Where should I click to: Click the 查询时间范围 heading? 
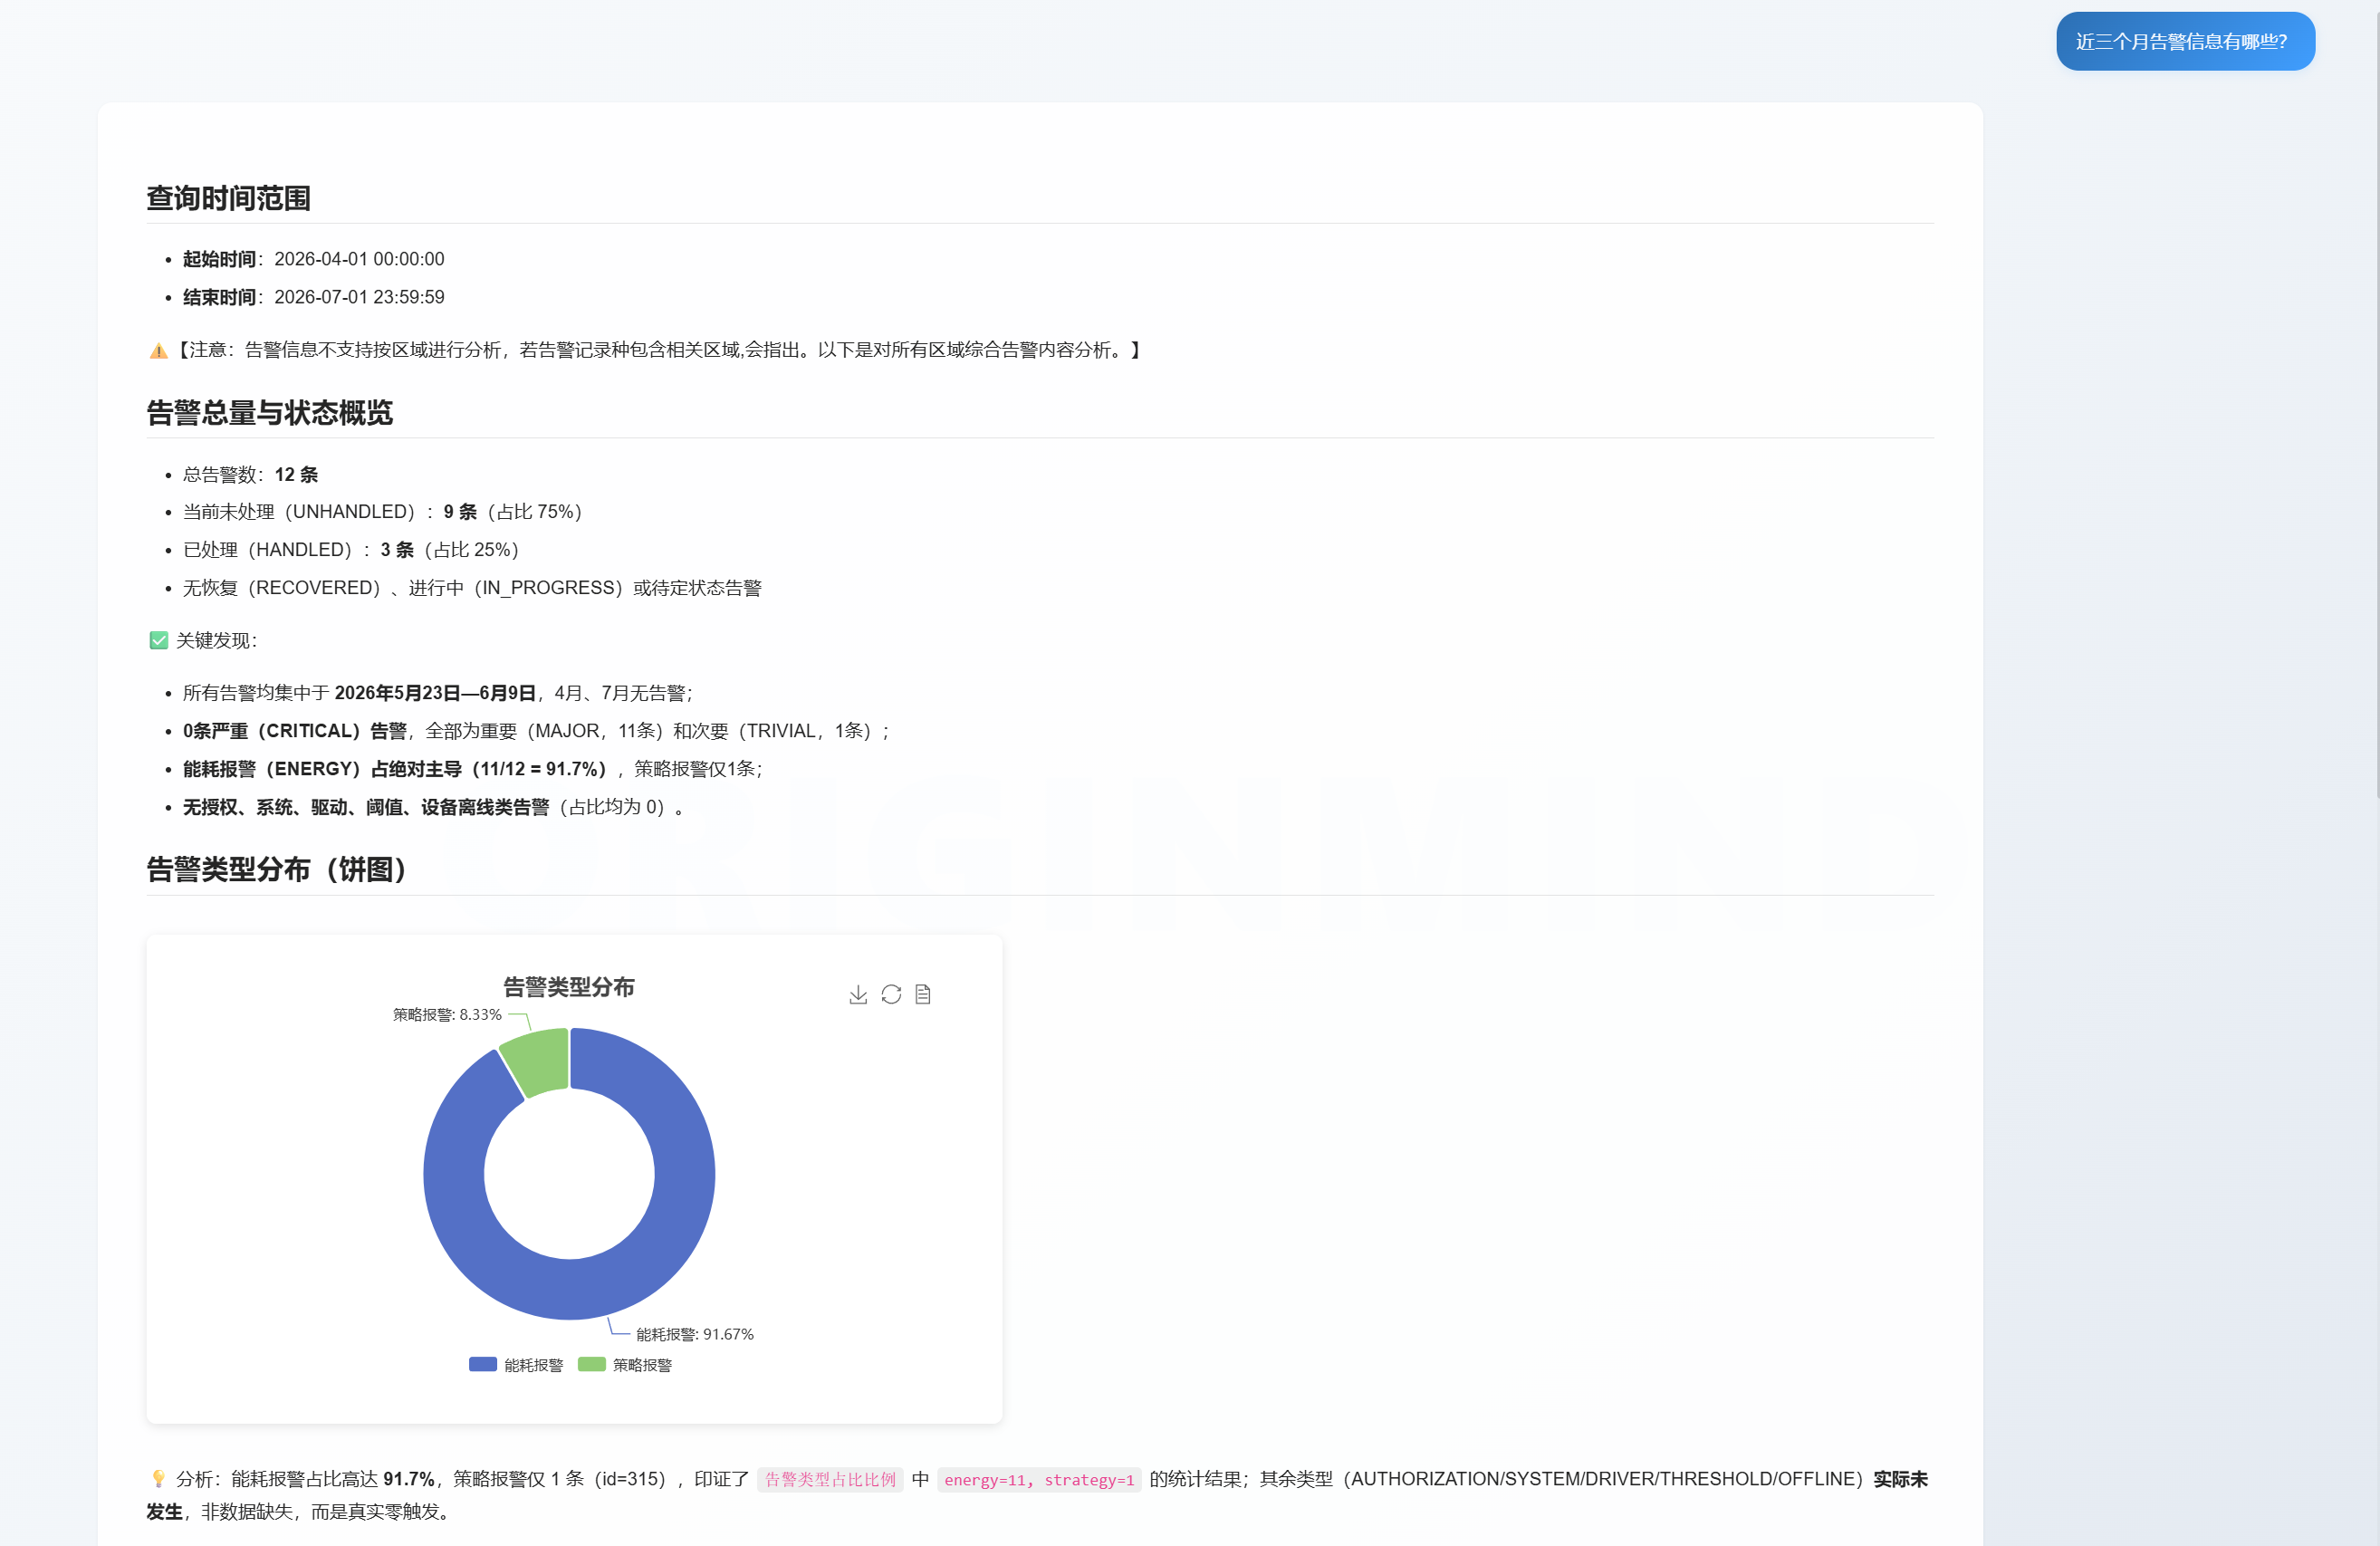pyautogui.click(x=229, y=198)
